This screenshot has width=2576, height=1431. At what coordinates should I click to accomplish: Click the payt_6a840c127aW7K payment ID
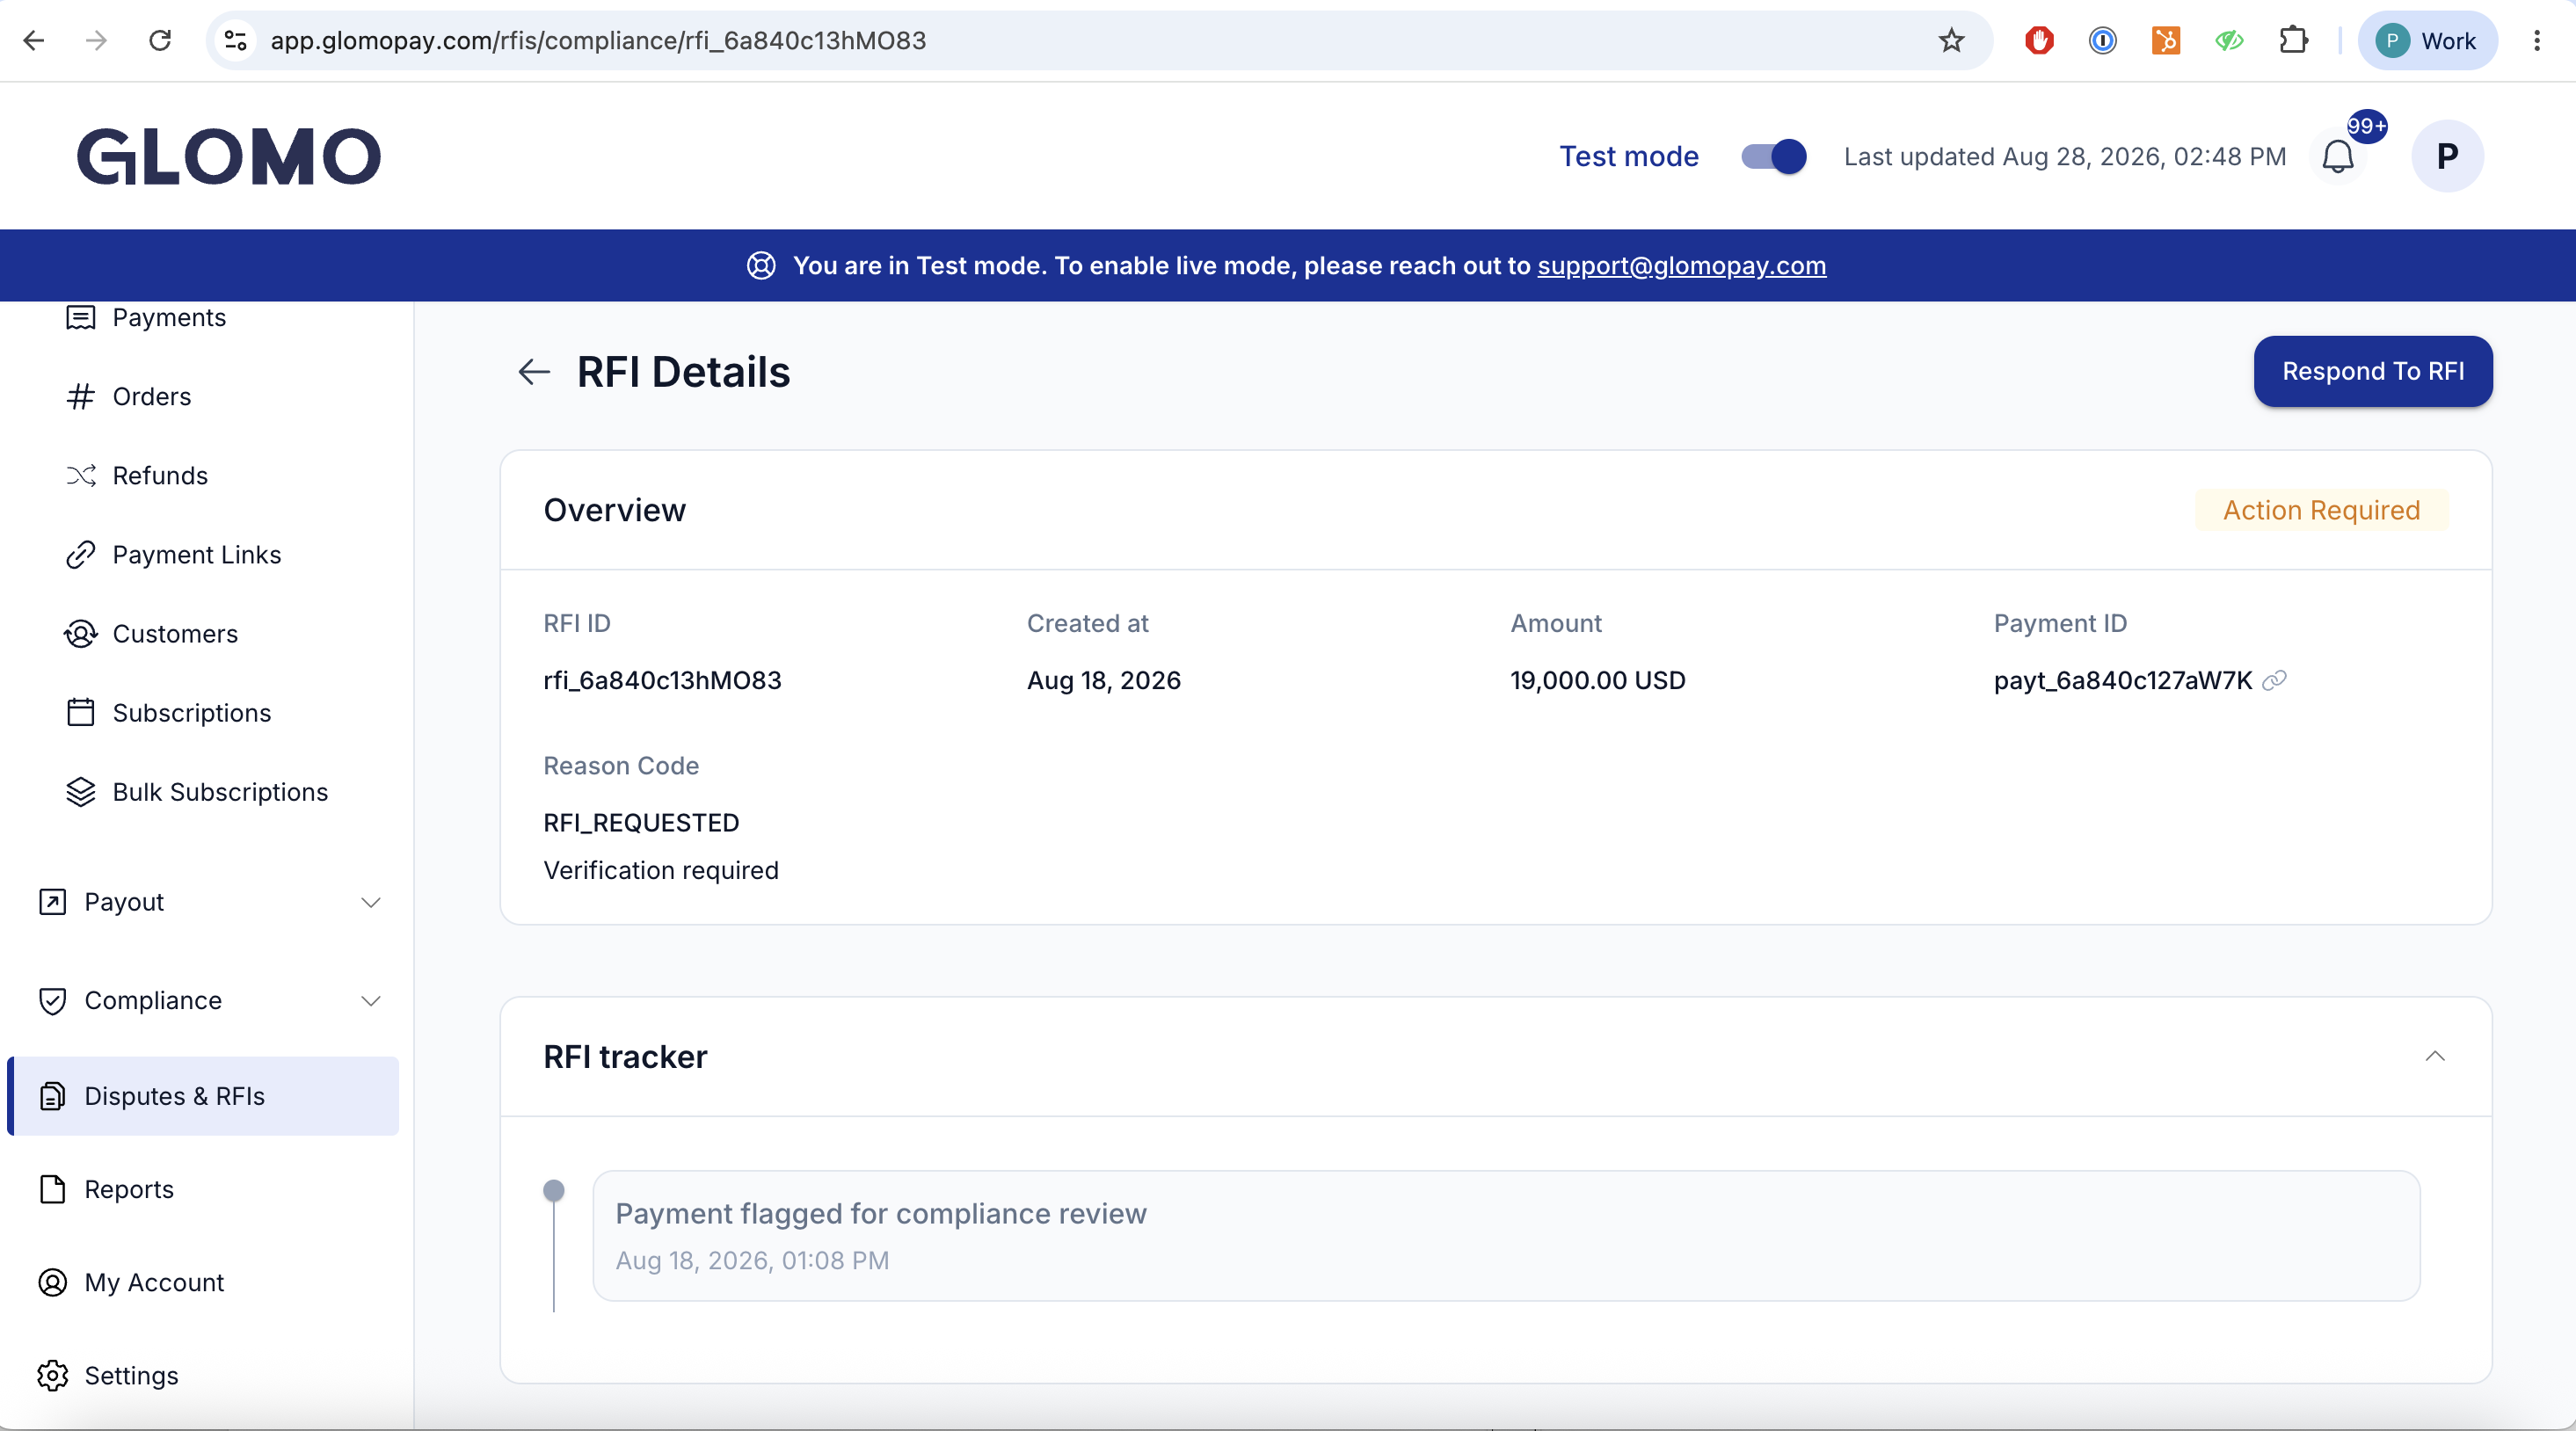point(2122,680)
